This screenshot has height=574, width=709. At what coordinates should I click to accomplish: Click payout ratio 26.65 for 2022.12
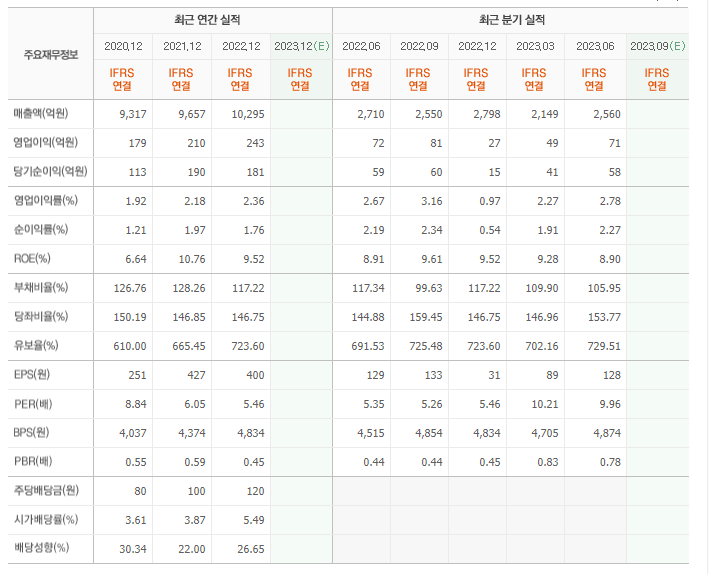(251, 549)
